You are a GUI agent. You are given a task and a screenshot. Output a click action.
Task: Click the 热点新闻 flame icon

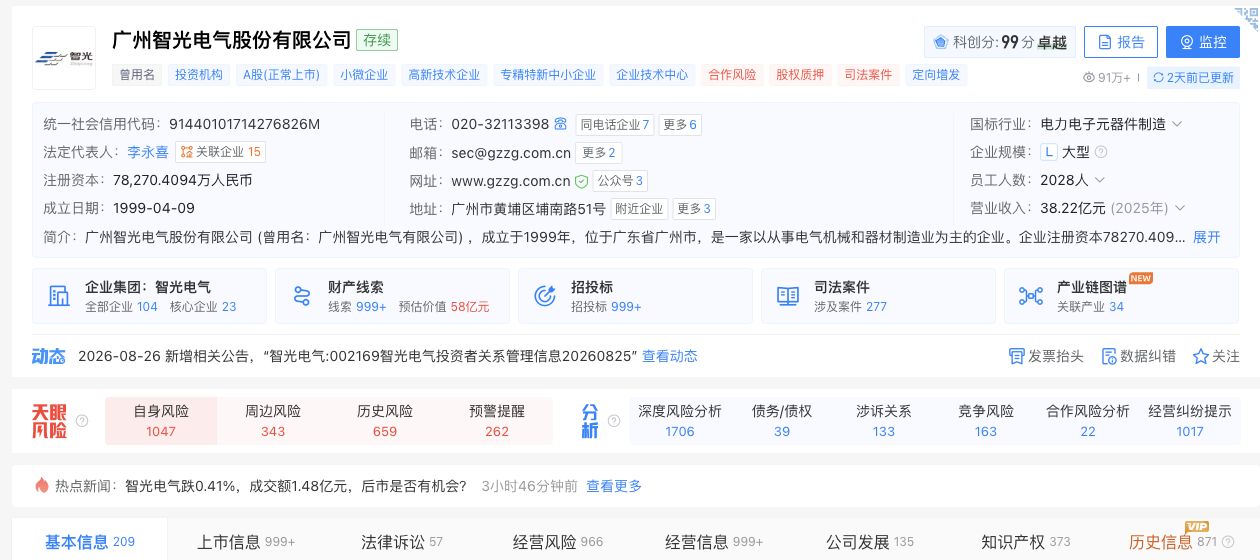tap(41, 486)
